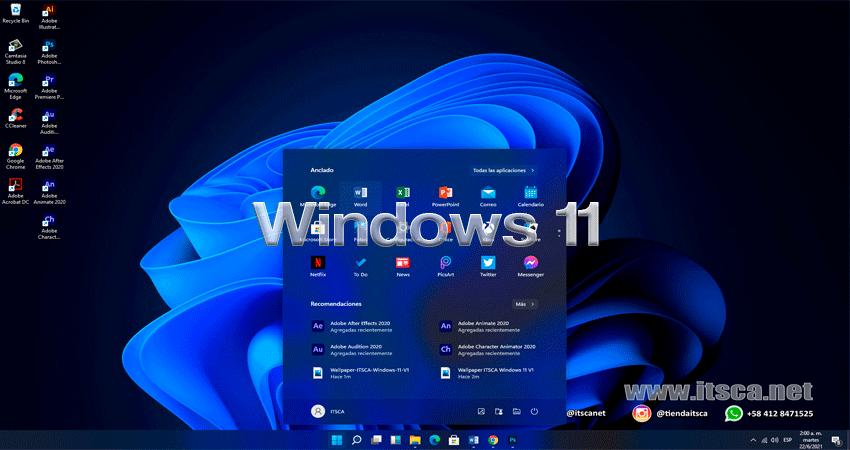
Task: Toggle the ESP input language indicator
Action: point(788,439)
